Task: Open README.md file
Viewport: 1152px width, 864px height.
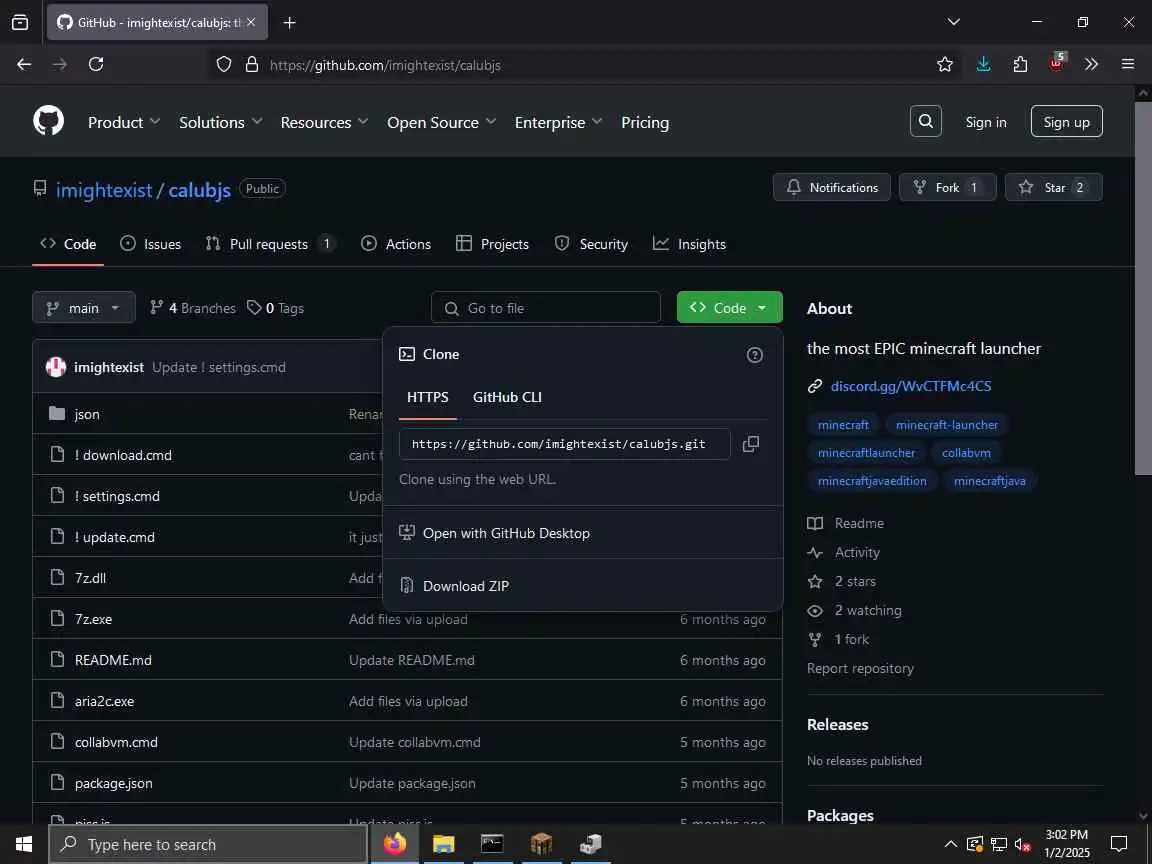Action: (x=113, y=660)
